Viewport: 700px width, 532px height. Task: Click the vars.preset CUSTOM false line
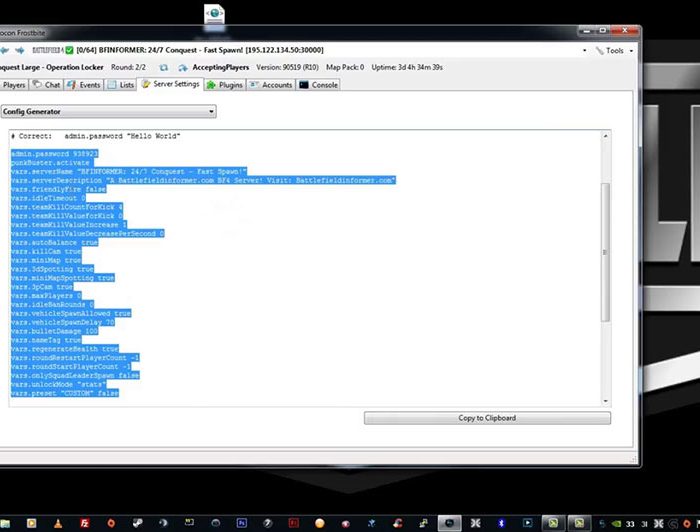point(65,393)
